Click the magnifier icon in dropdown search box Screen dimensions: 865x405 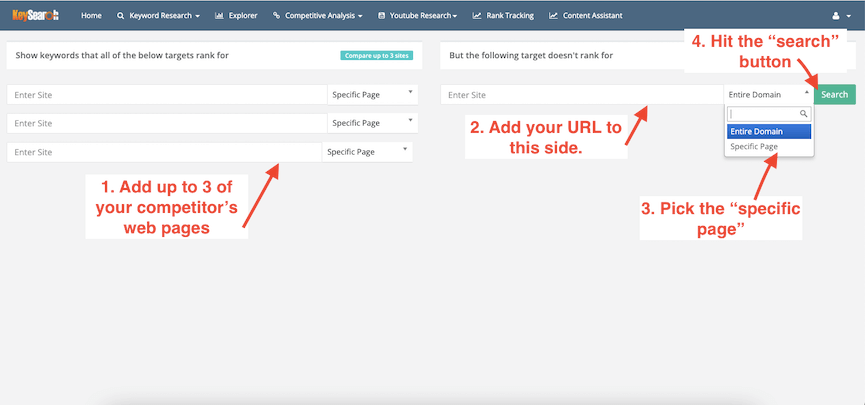[x=804, y=114]
